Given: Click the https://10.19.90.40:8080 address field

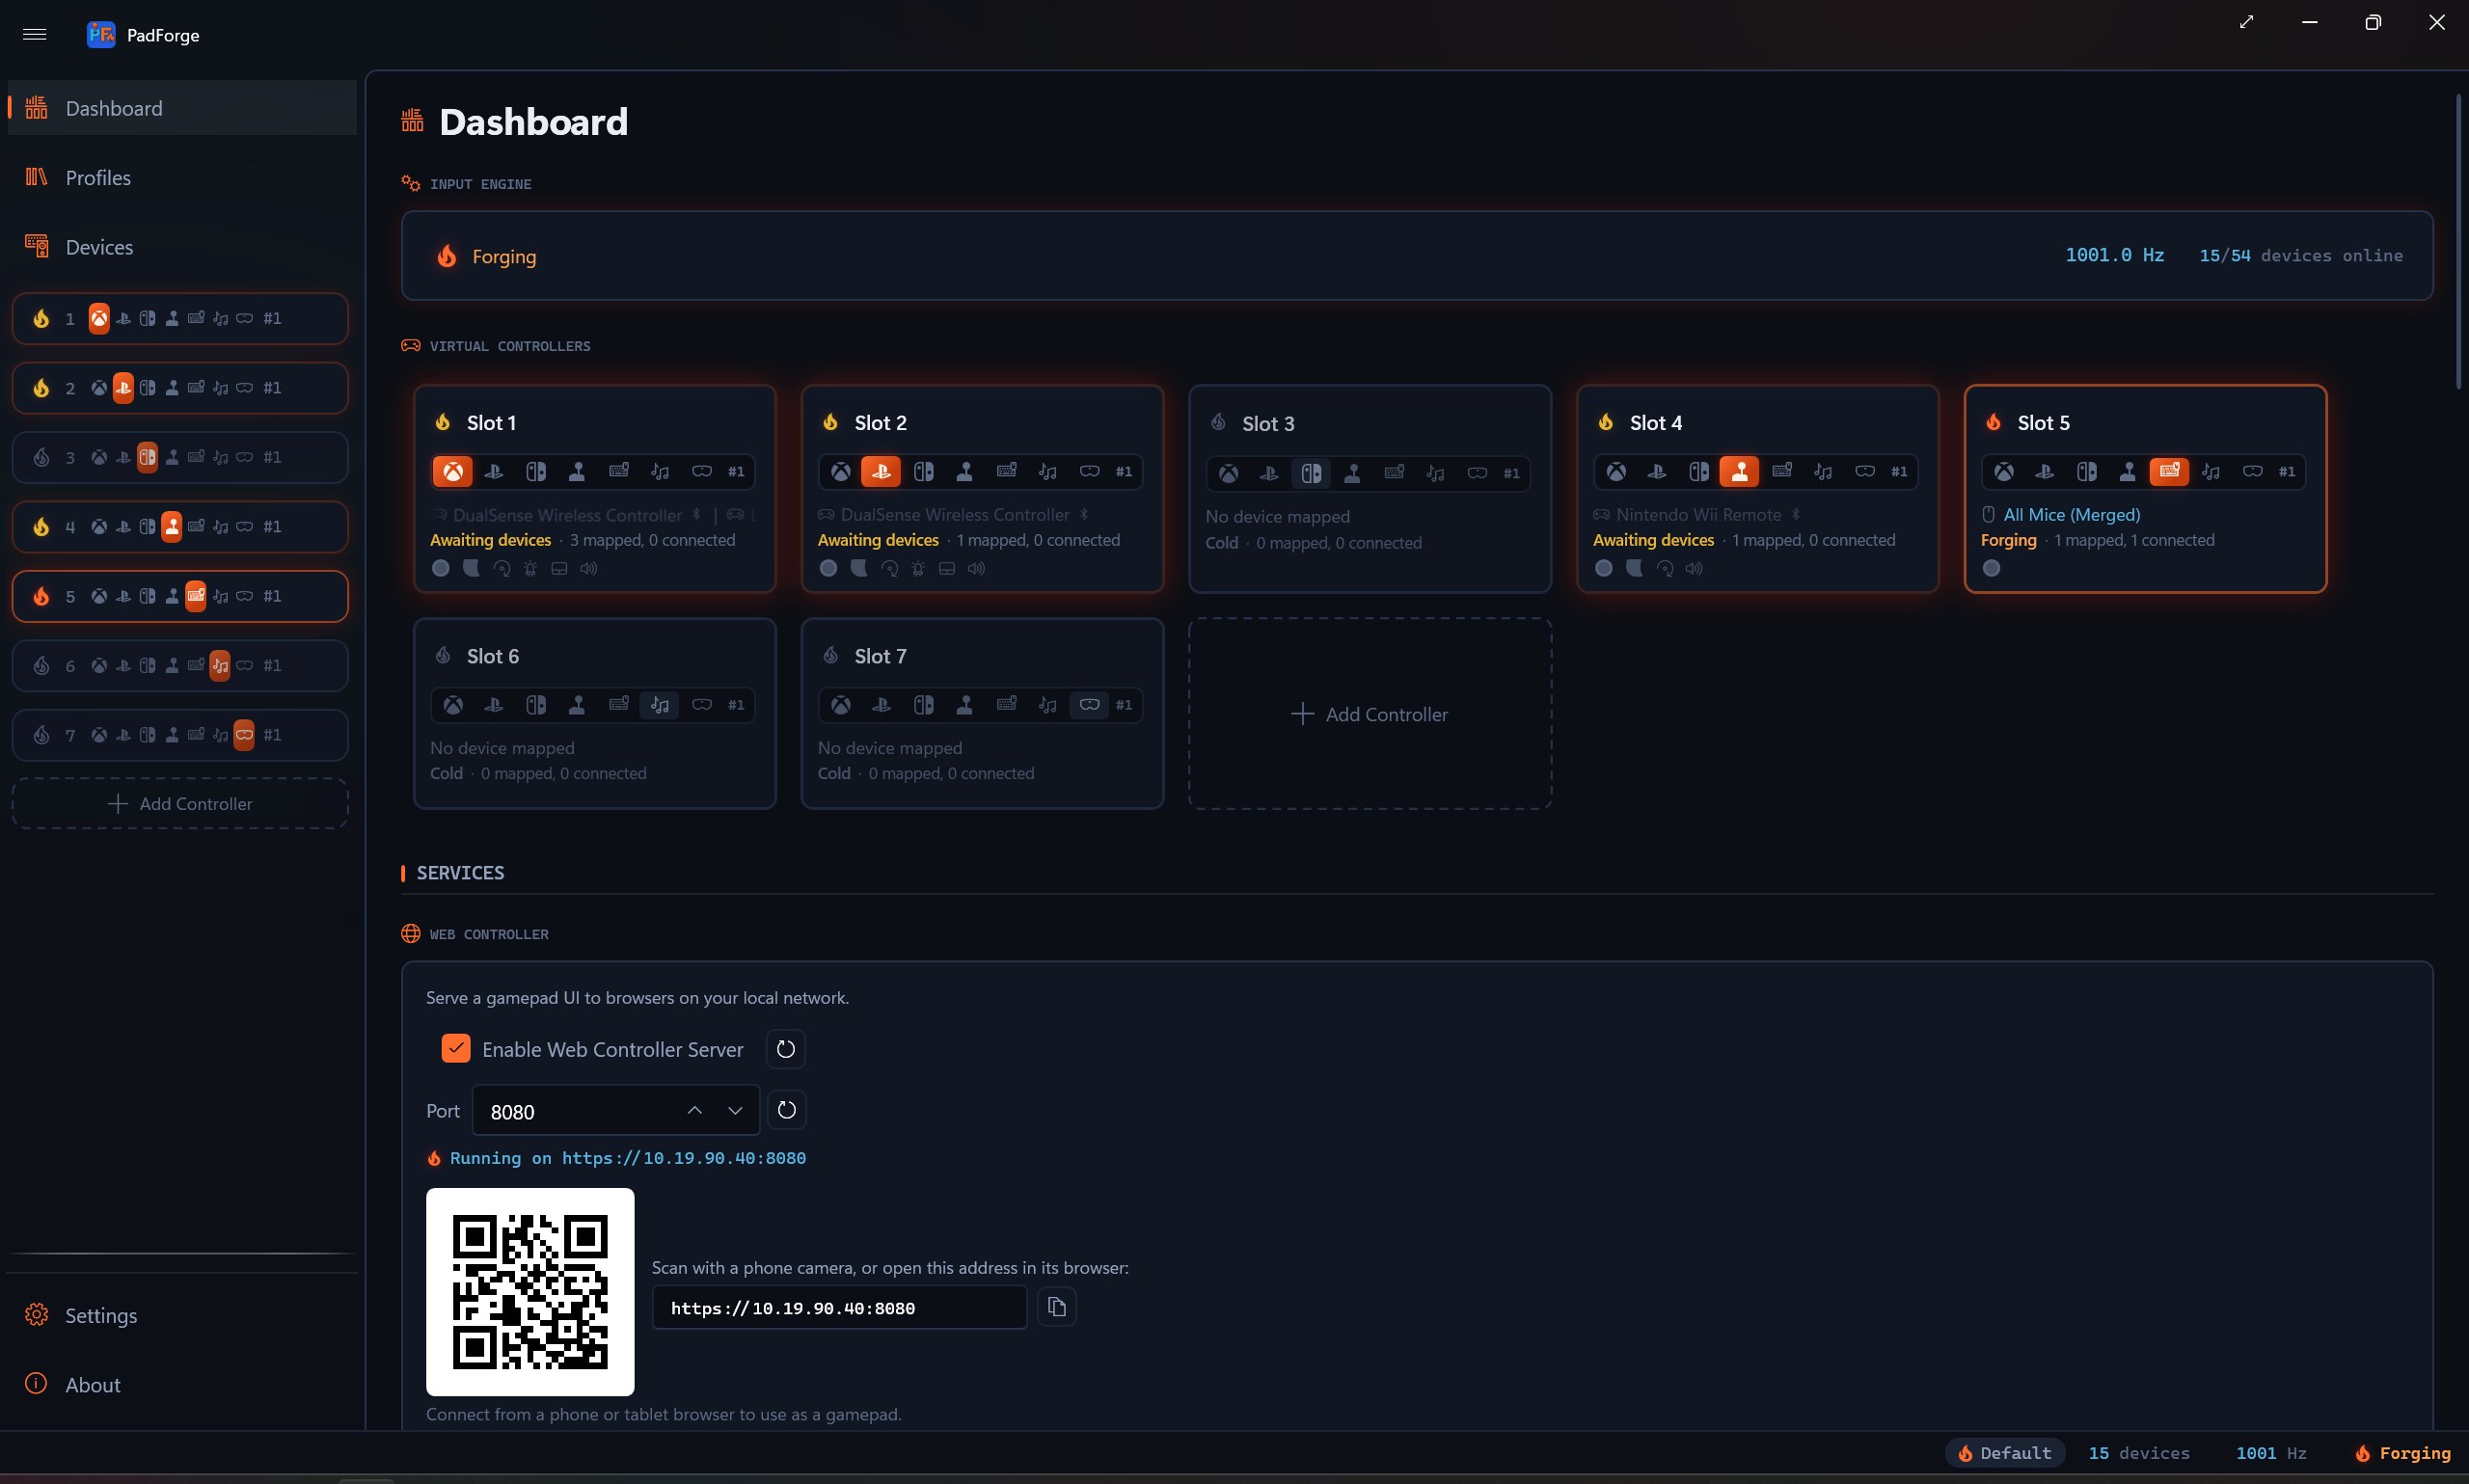Looking at the screenshot, I should point(839,1308).
